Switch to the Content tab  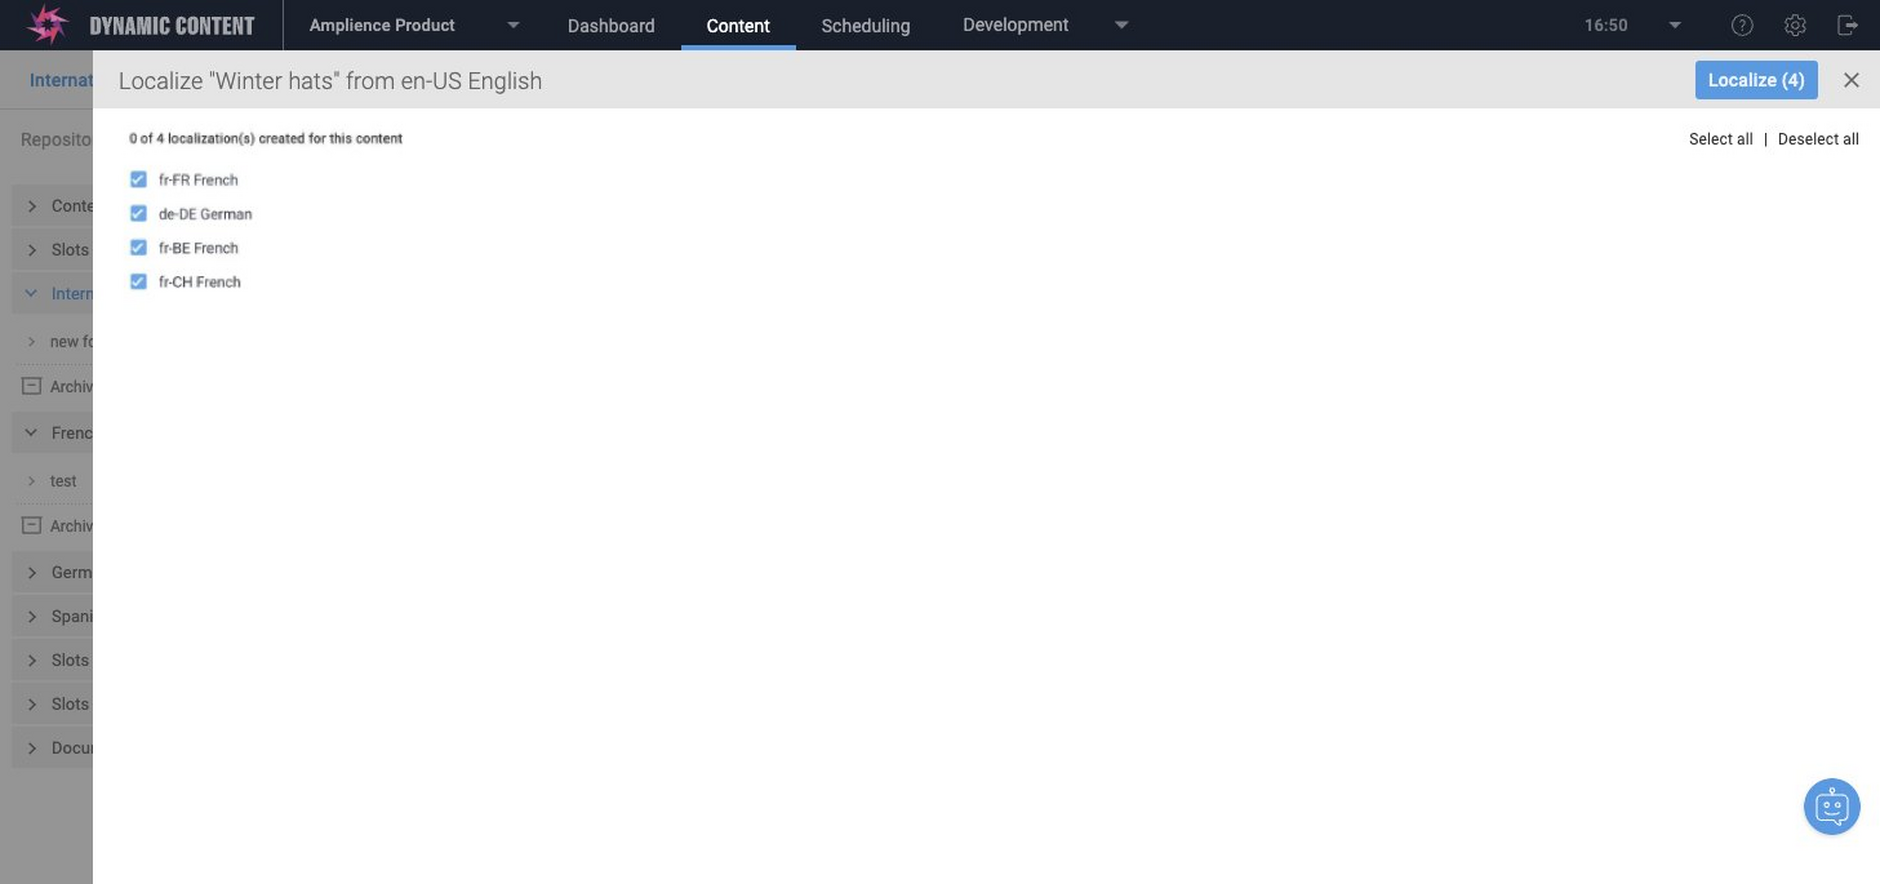point(738,25)
